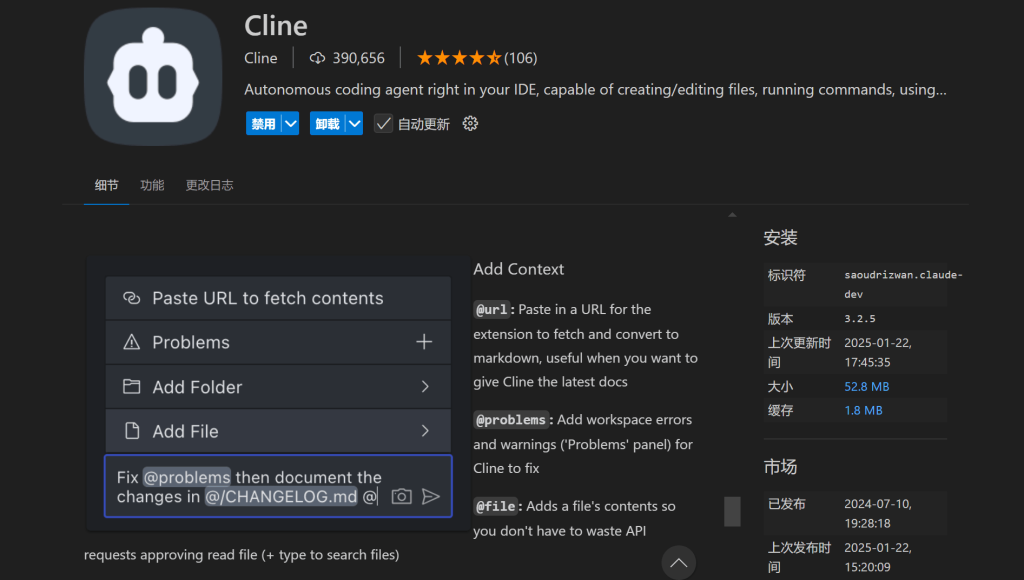The image size is (1024, 580).
Task: Click the camera icon in chat input
Action: (x=401, y=496)
